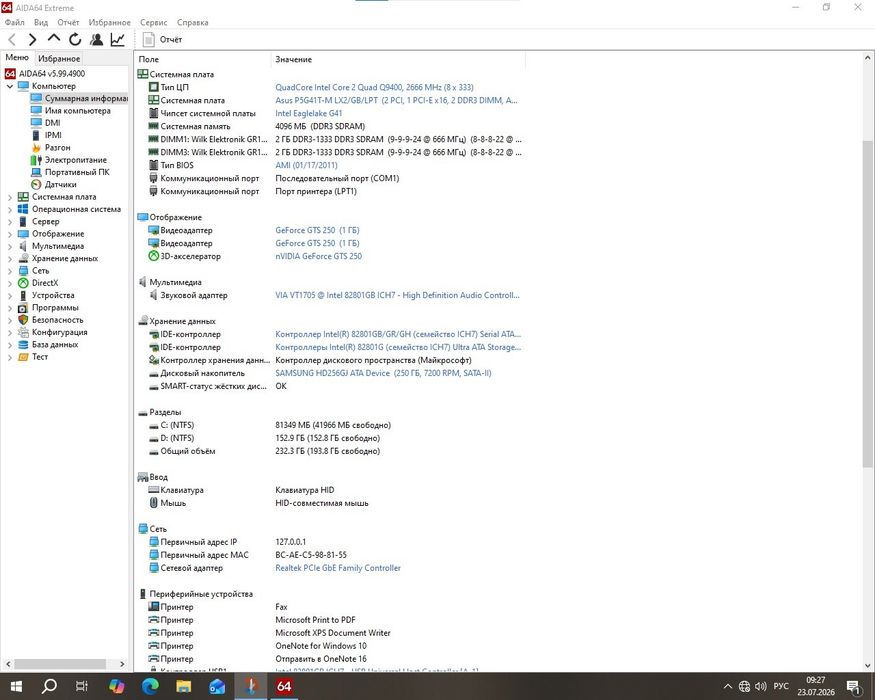Click the graph chart icon in toolbar
Viewport: 875px width, 700px height.
[118, 40]
